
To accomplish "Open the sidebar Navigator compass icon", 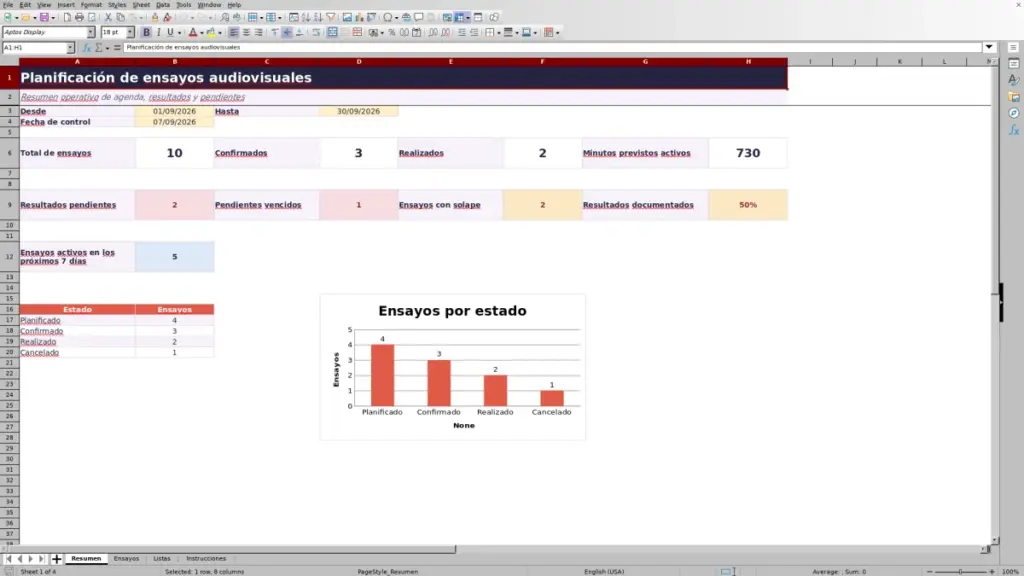I will click(x=1014, y=113).
